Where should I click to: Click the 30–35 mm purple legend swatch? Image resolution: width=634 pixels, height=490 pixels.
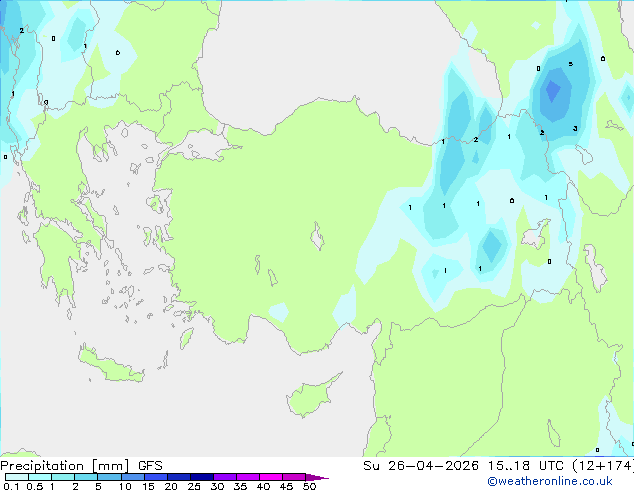[x=224, y=477]
